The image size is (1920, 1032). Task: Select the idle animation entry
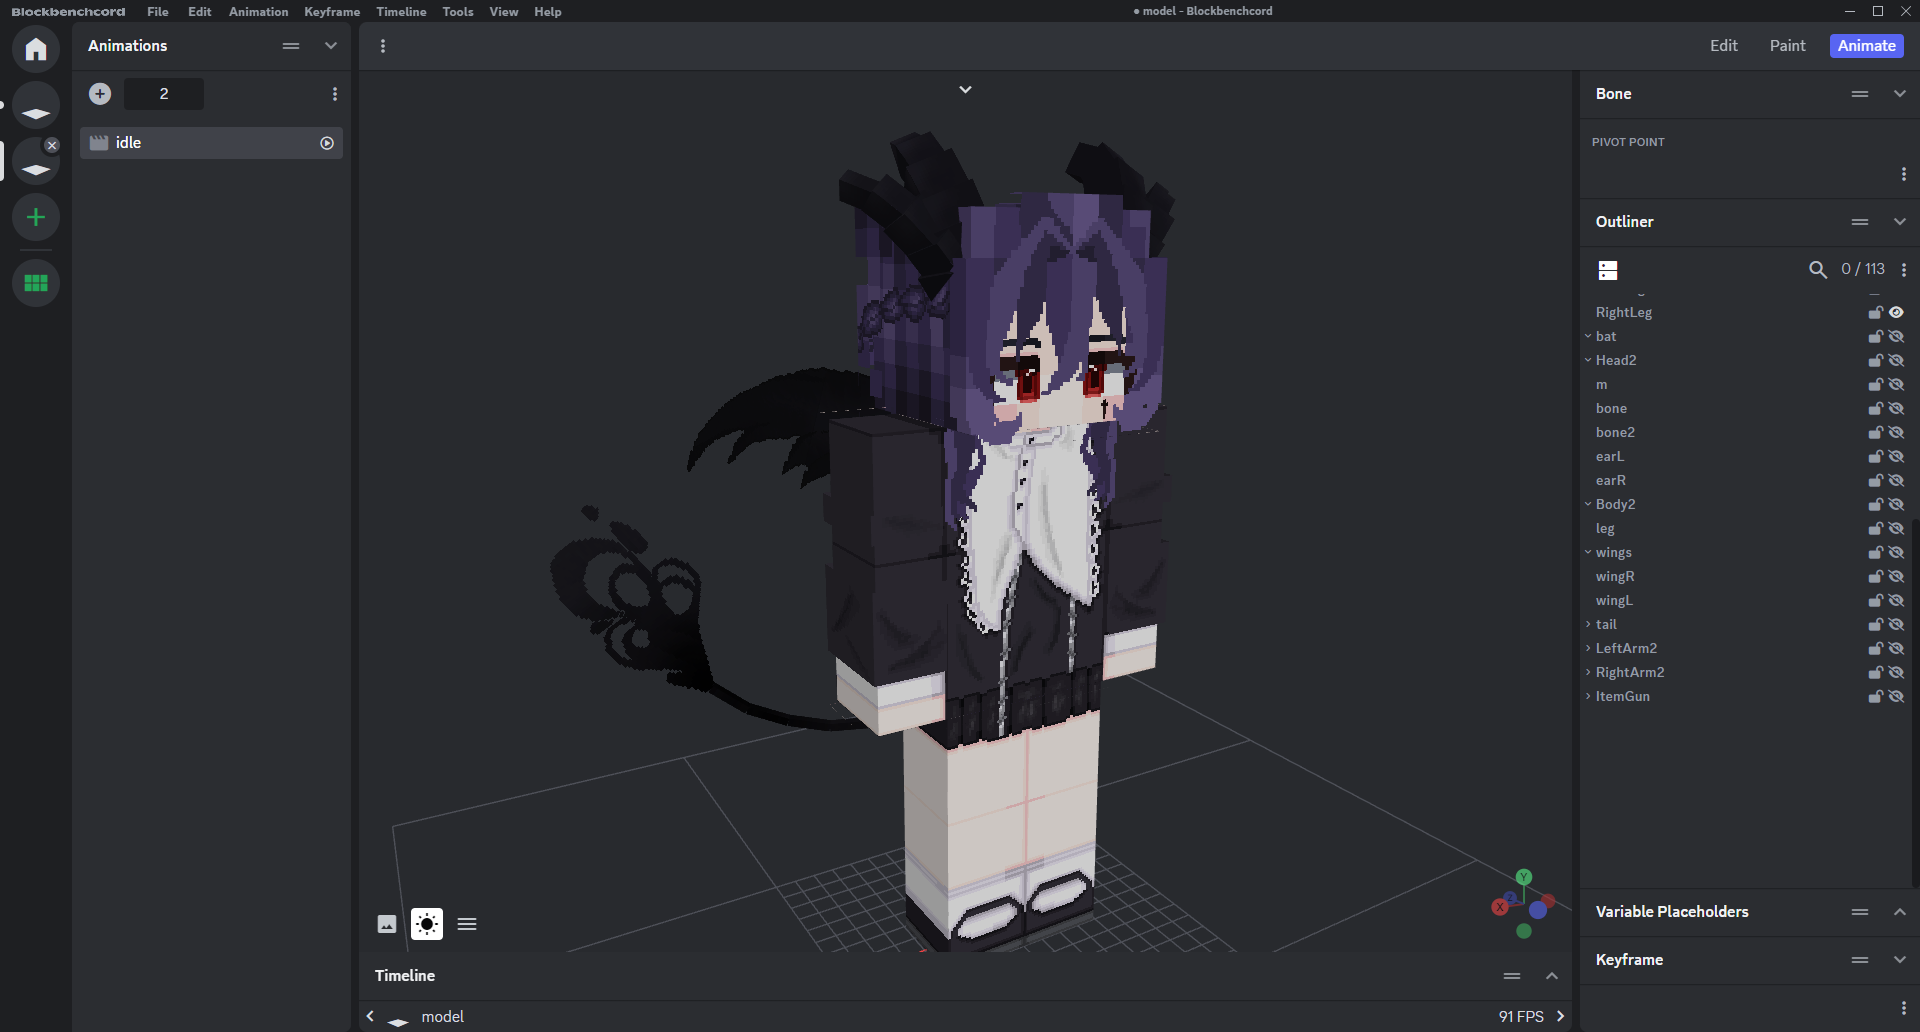[x=200, y=143]
